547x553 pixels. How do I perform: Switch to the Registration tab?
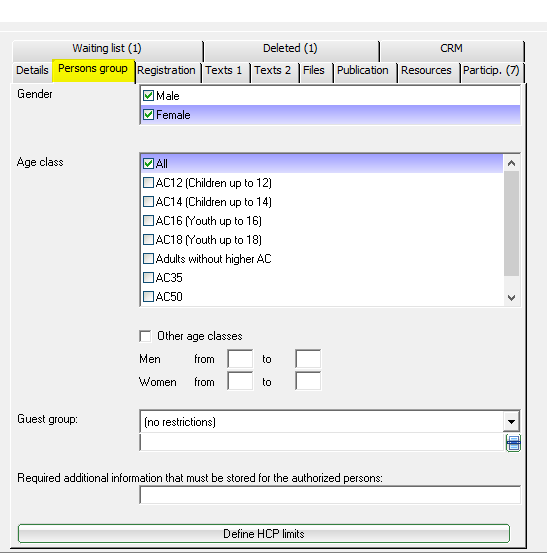(166, 71)
